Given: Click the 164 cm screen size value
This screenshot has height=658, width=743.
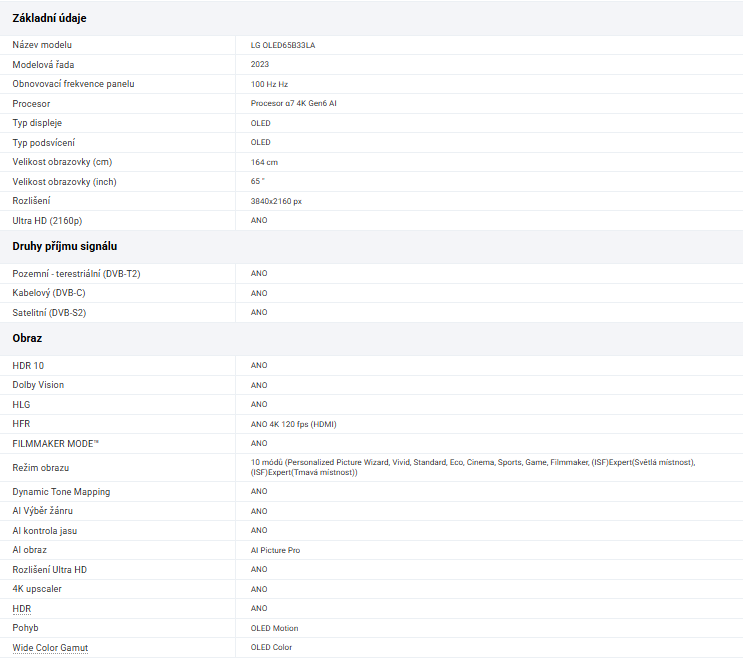Looking at the screenshot, I should [x=264, y=162].
